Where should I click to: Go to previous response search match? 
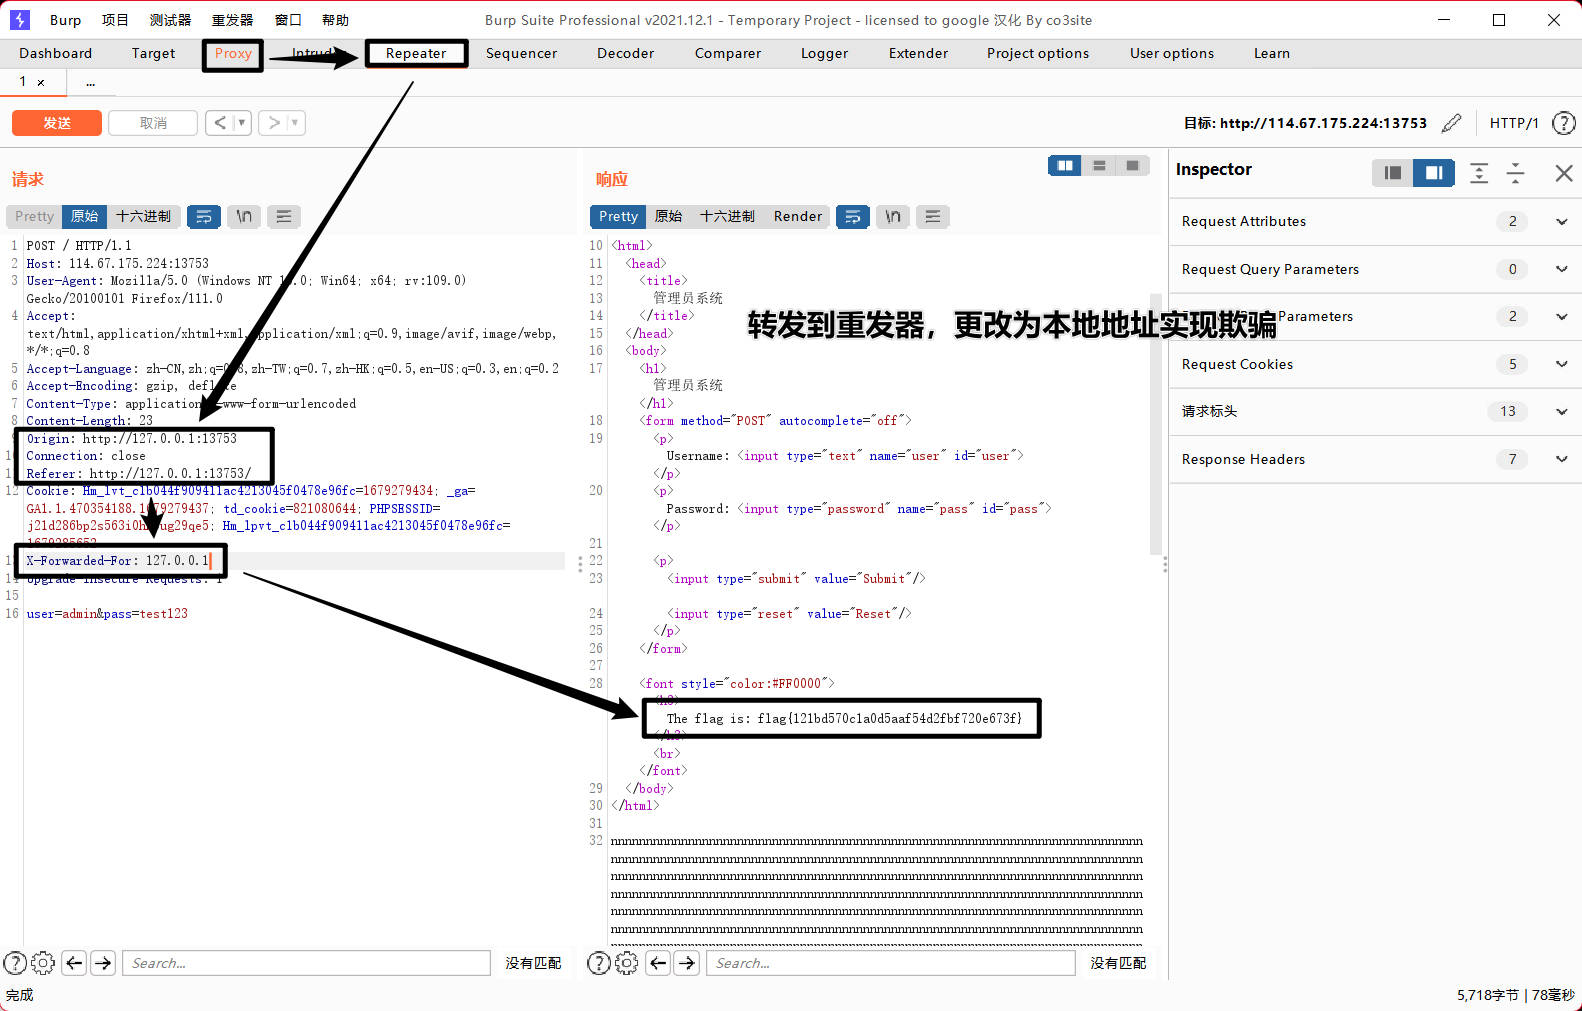pos(657,963)
